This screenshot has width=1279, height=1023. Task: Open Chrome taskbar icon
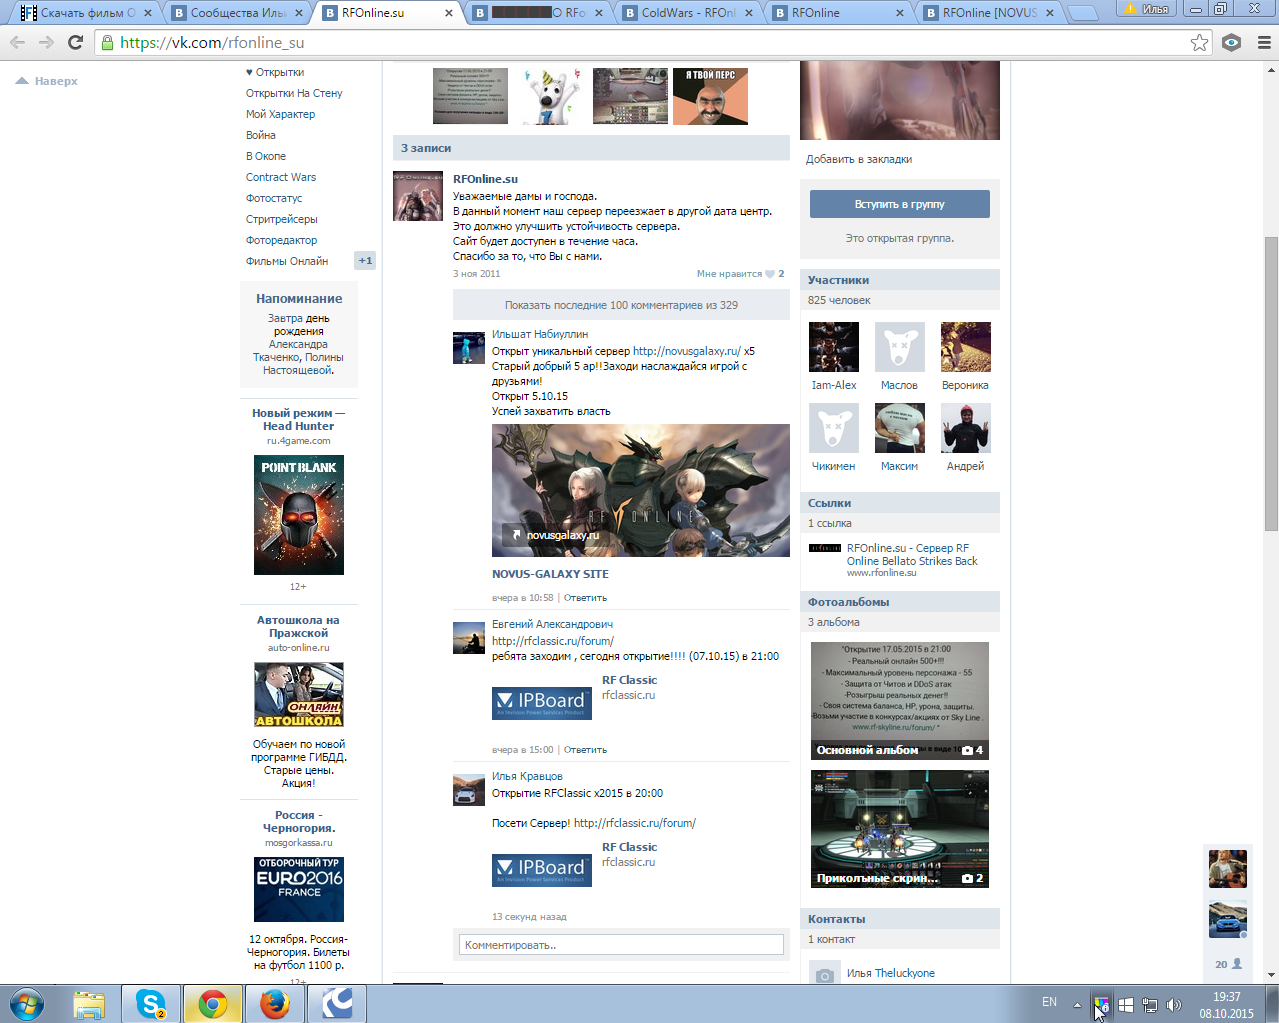pyautogui.click(x=212, y=1004)
